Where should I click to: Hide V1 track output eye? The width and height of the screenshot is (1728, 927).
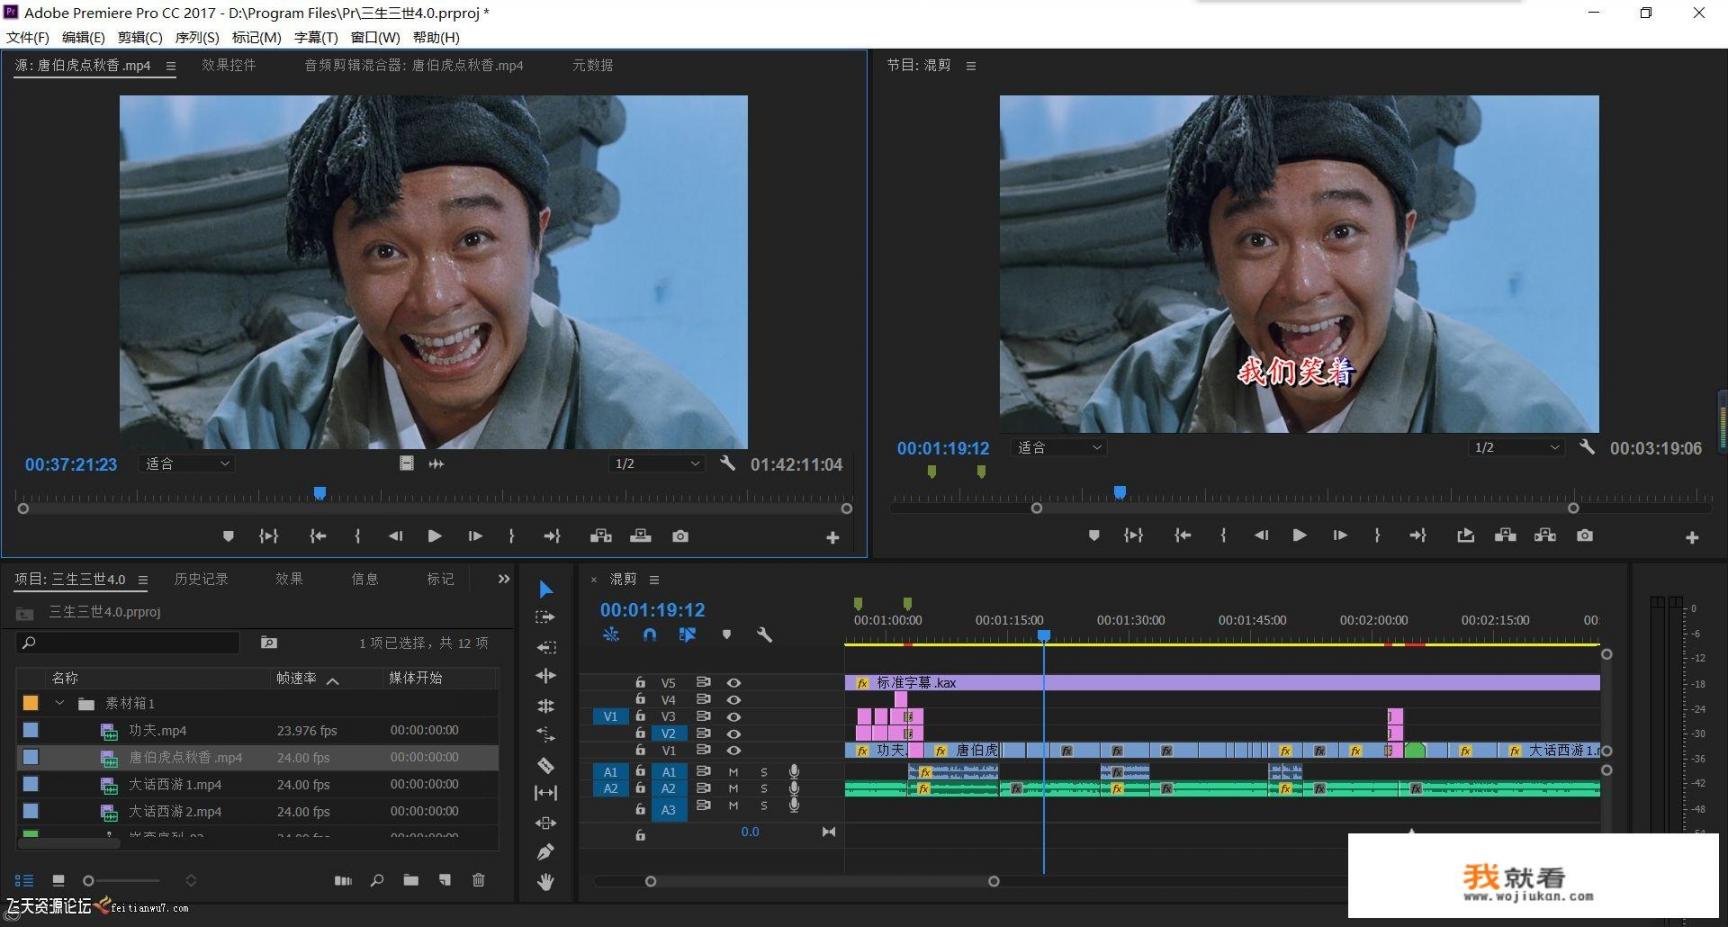[733, 750]
